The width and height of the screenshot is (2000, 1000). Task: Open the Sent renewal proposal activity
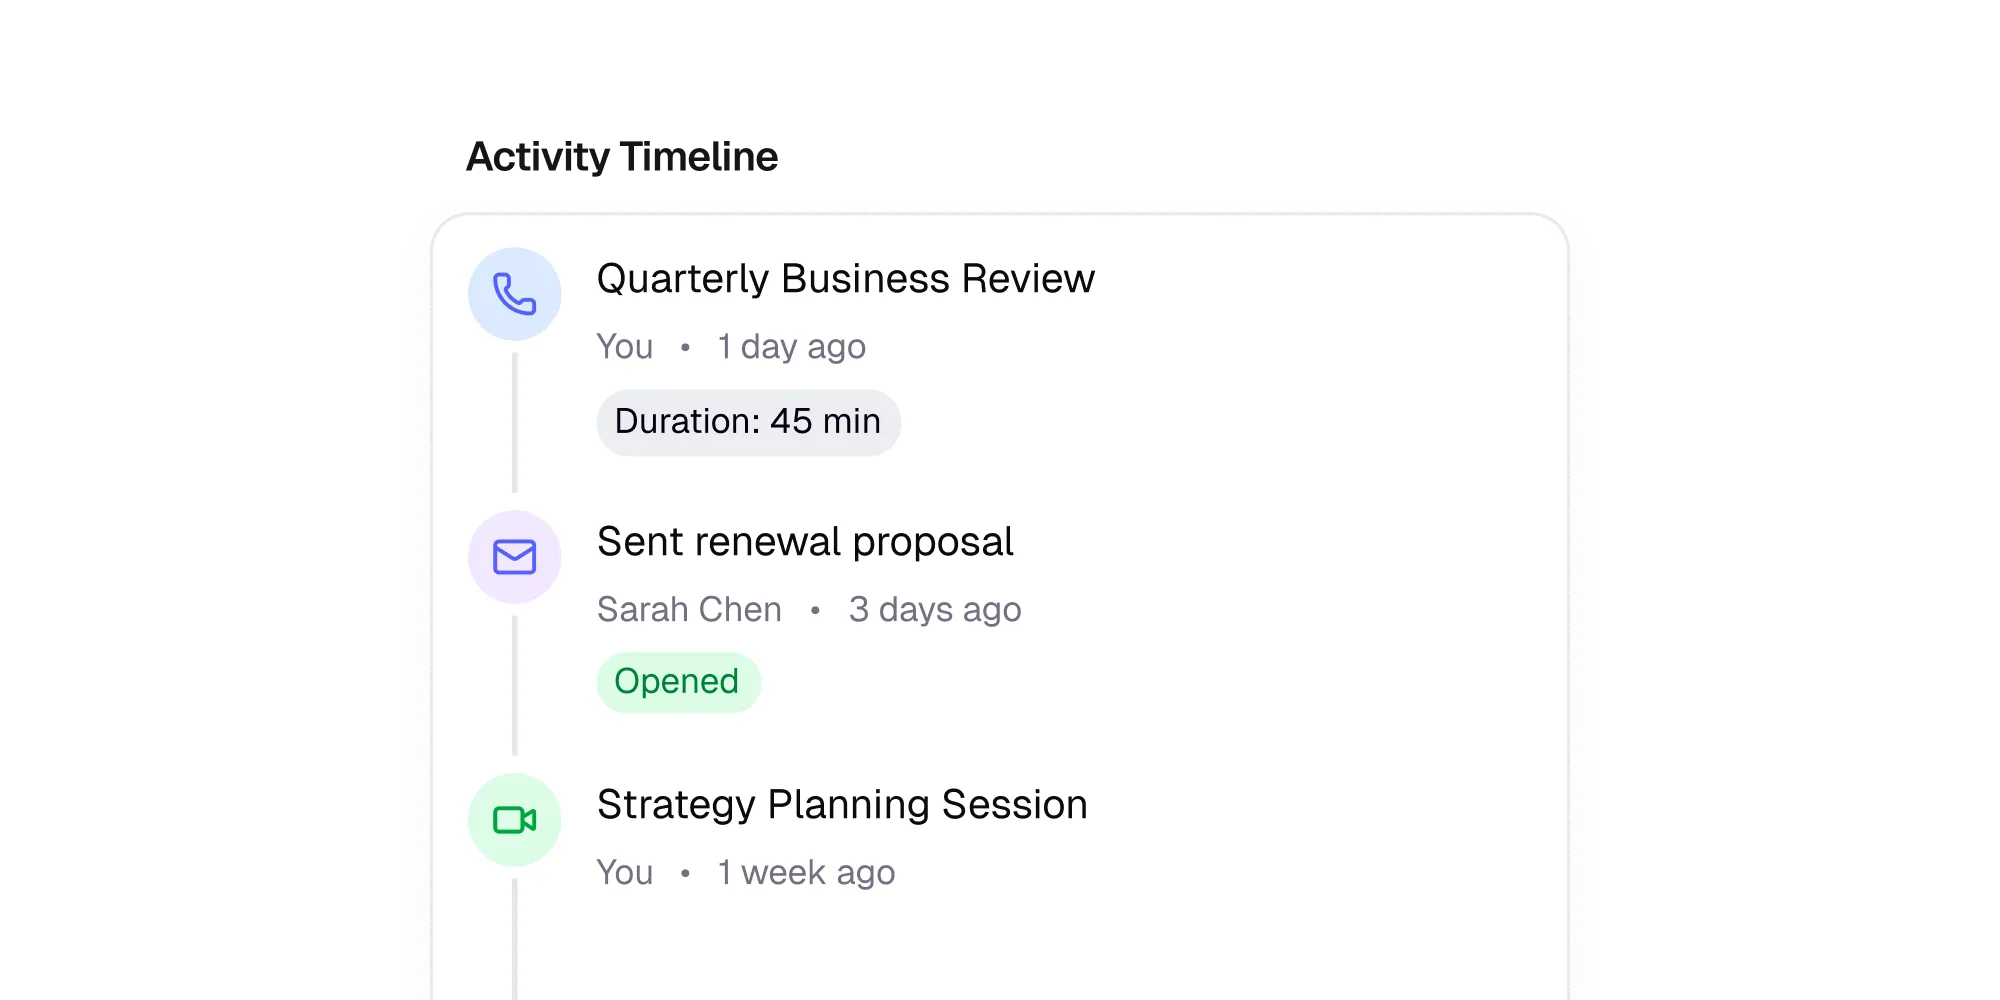(805, 541)
